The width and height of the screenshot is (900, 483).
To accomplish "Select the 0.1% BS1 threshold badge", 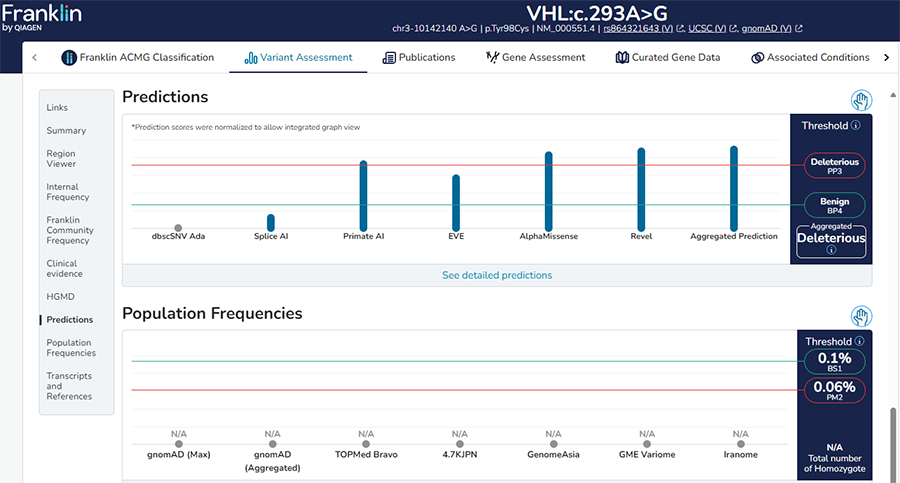I will 834,362.
